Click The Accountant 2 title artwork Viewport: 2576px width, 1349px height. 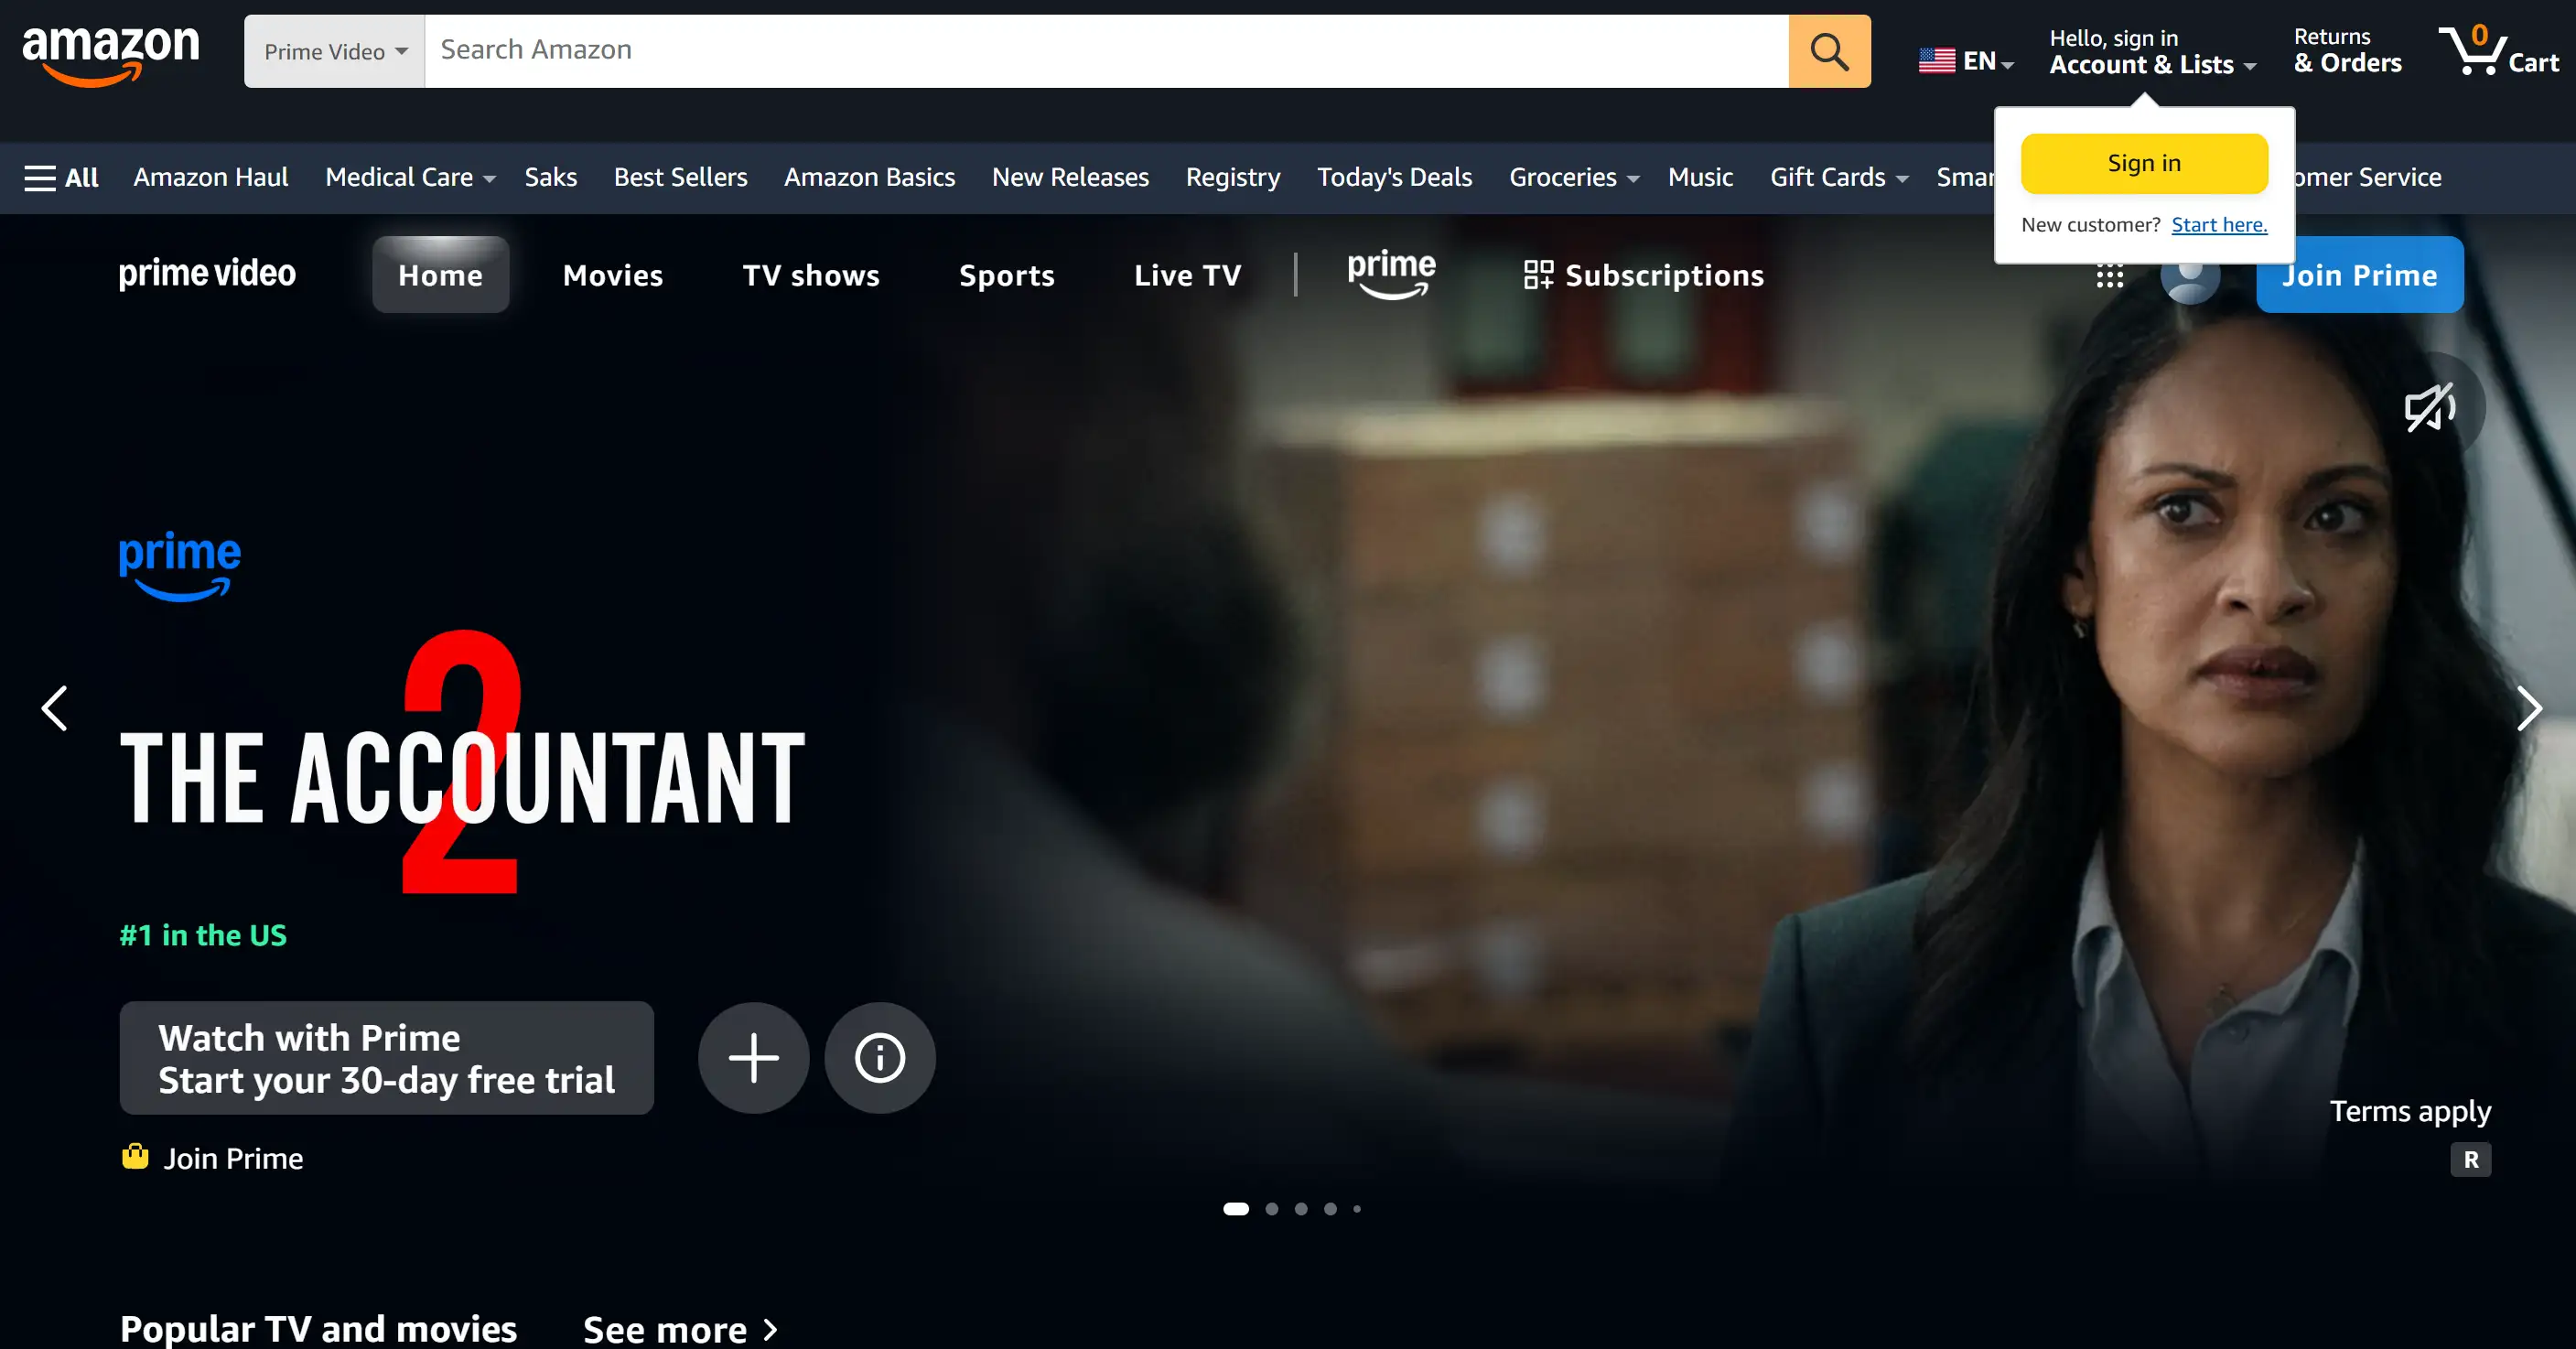462,763
